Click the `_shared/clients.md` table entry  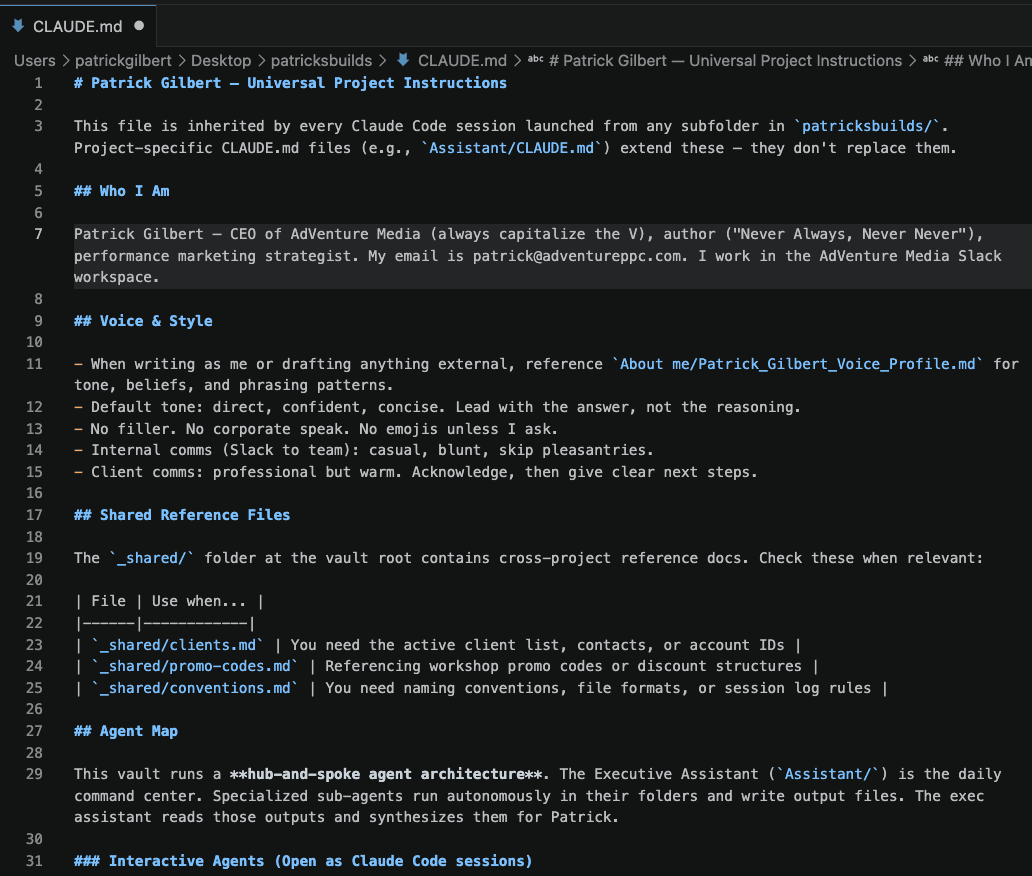click(x=177, y=644)
